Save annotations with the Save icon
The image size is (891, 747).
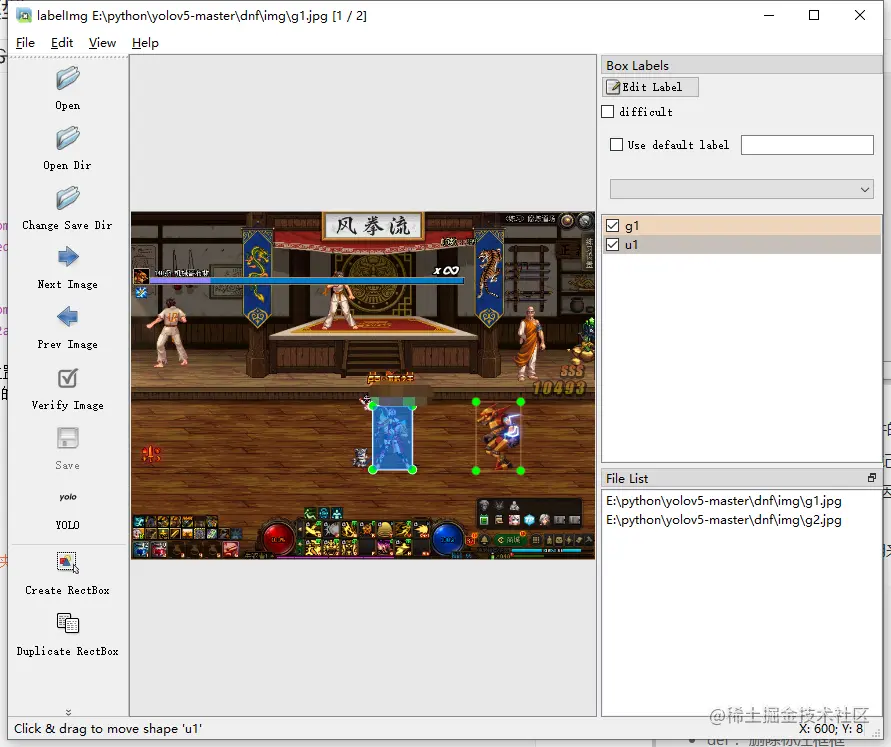coord(68,439)
